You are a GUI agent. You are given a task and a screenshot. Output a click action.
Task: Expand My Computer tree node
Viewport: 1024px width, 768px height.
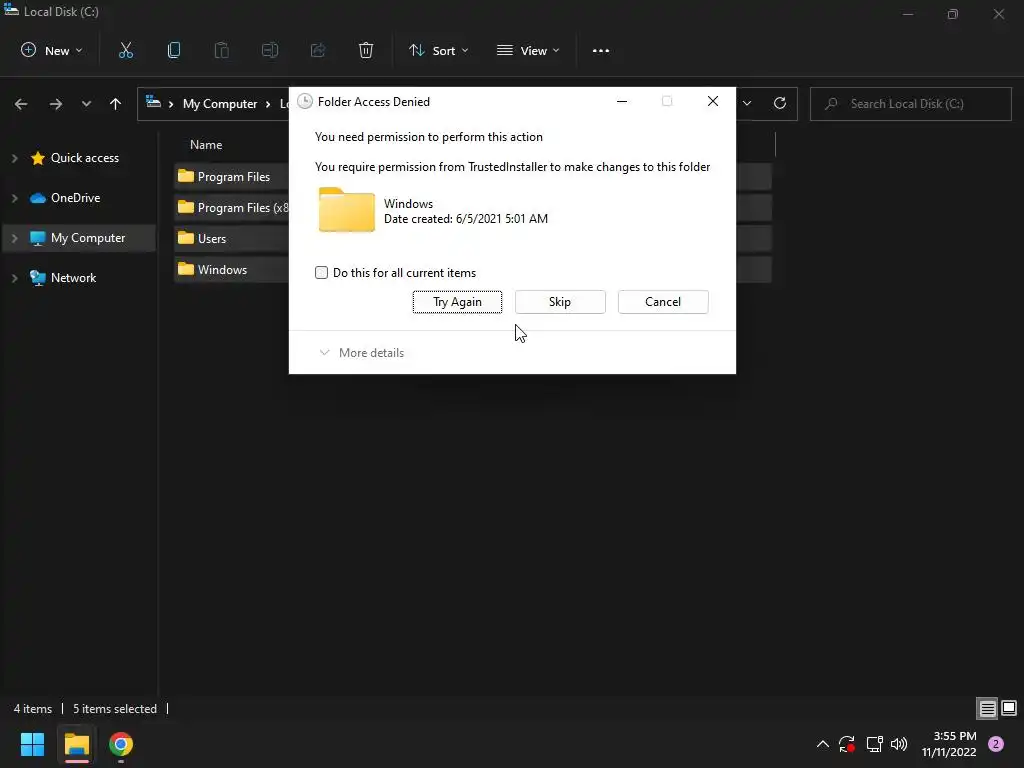(x=15, y=238)
